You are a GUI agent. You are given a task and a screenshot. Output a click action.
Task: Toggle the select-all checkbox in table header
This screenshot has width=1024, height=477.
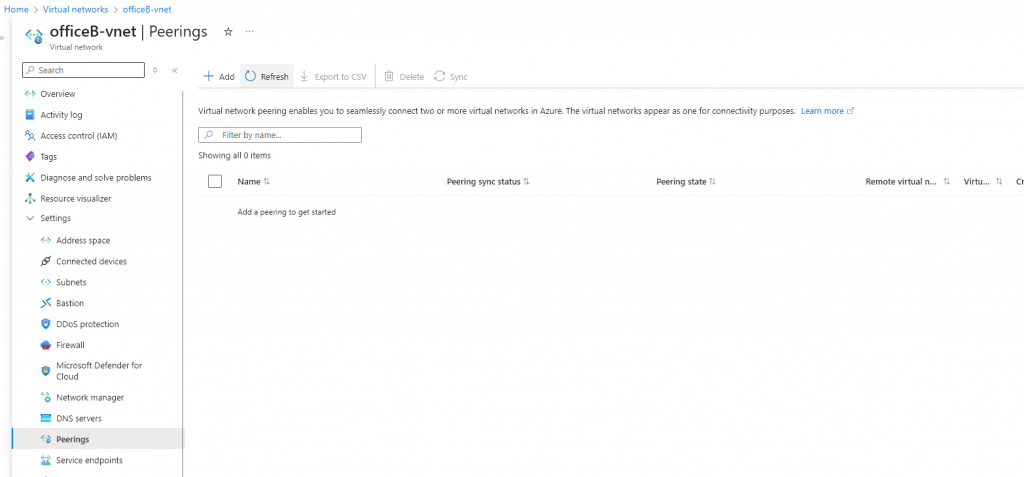[215, 182]
